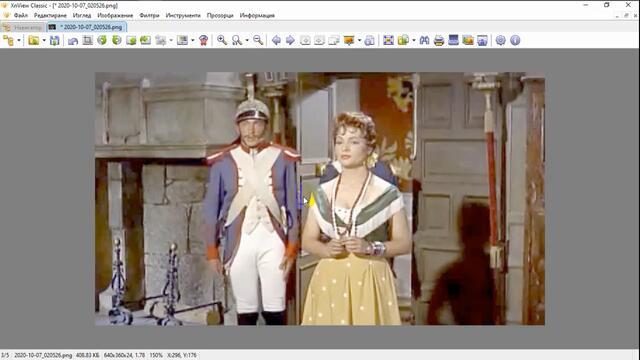Toggle the fullscreen view icon

(388, 40)
